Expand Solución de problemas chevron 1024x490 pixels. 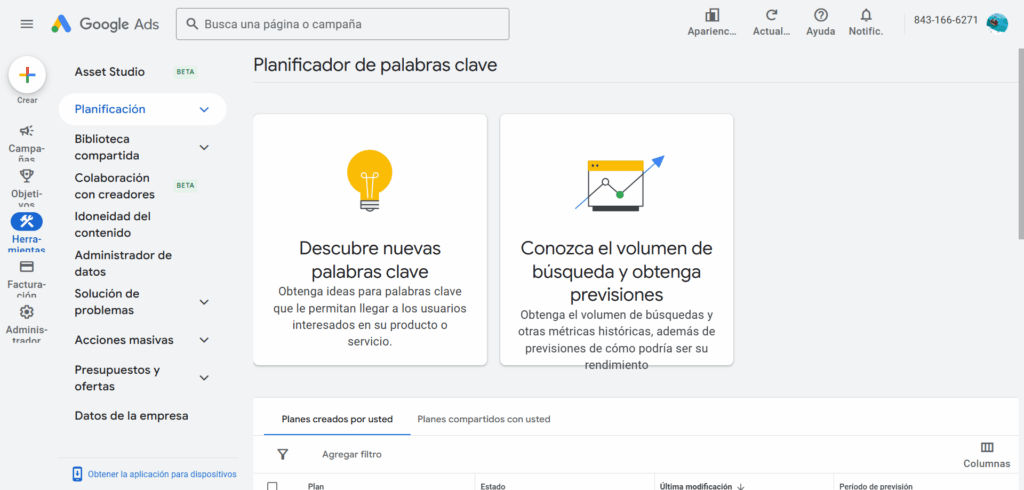[204, 302]
